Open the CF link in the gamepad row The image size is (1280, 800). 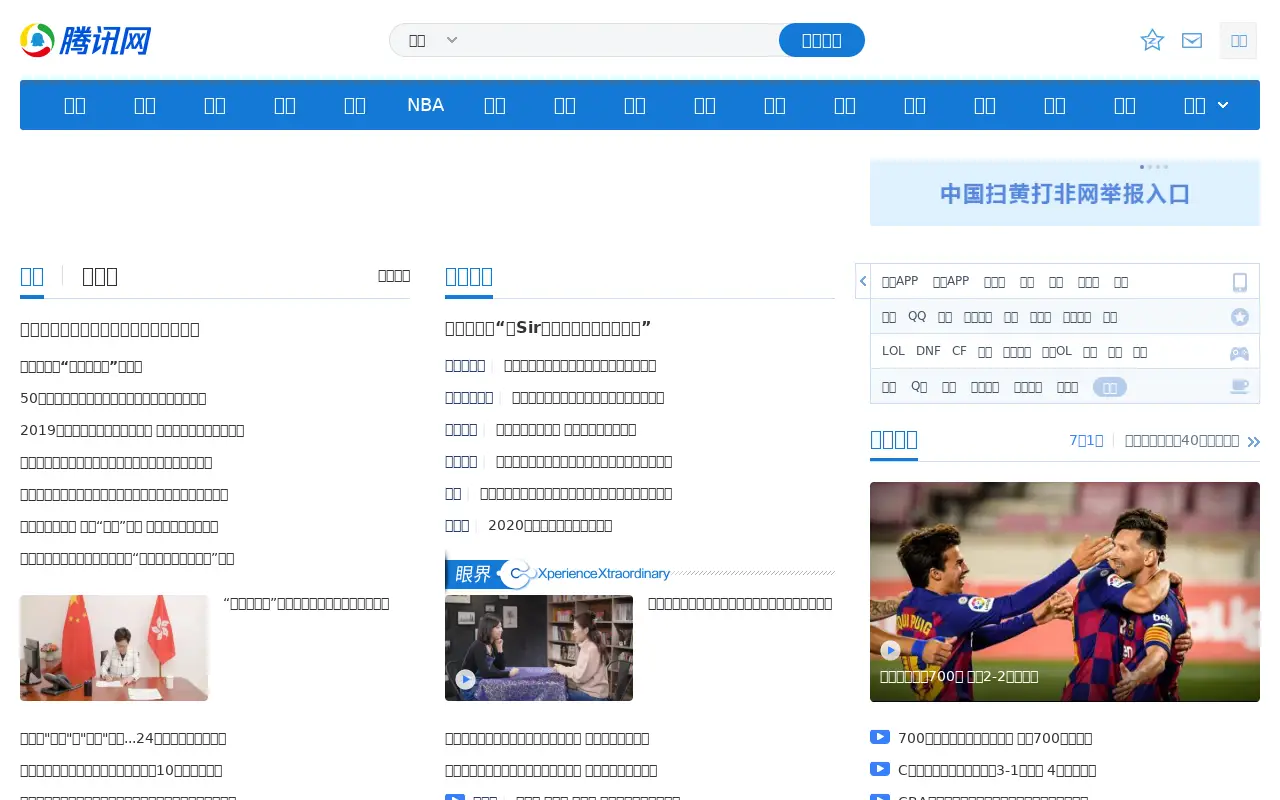[959, 351]
